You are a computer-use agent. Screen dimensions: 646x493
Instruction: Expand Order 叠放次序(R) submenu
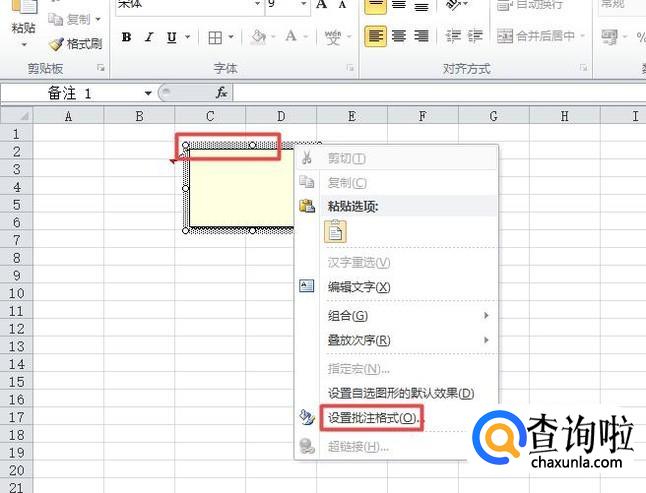pyautogui.click(x=396, y=340)
